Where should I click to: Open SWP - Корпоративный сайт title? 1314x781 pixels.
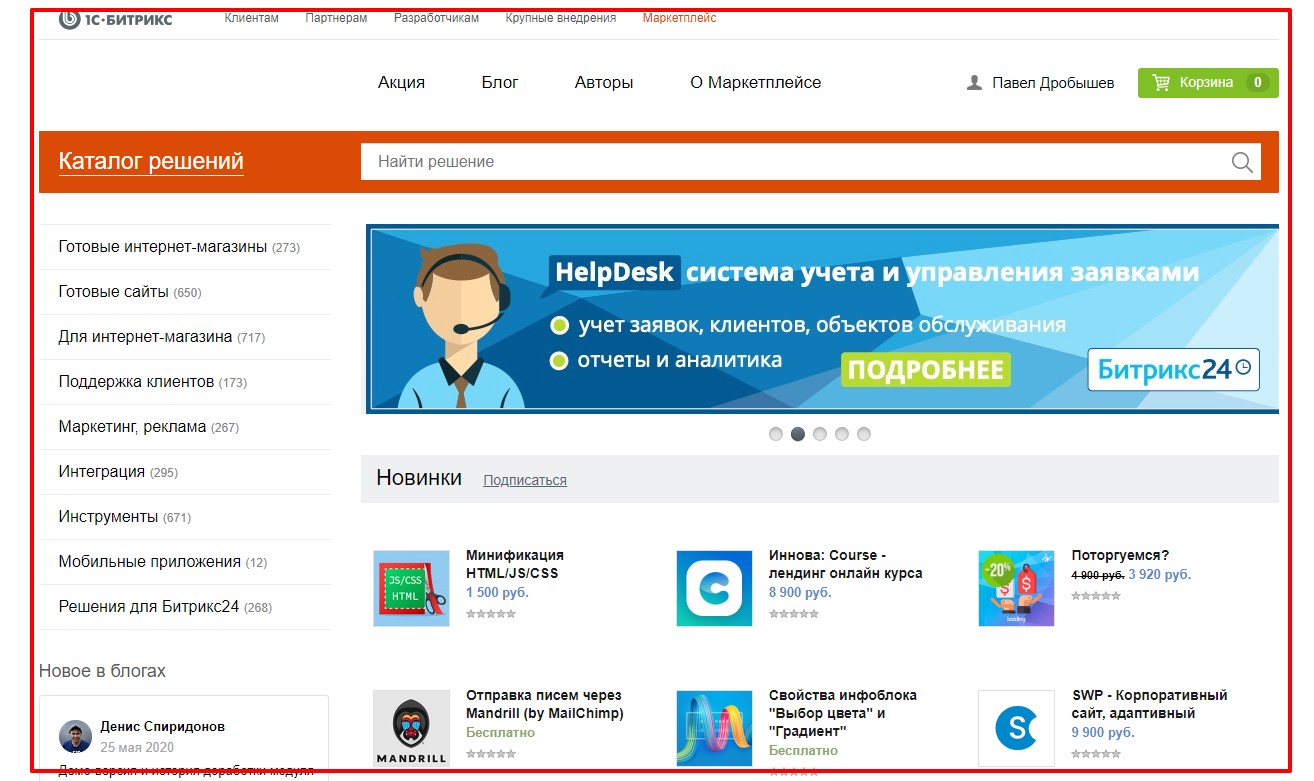pos(1150,704)
